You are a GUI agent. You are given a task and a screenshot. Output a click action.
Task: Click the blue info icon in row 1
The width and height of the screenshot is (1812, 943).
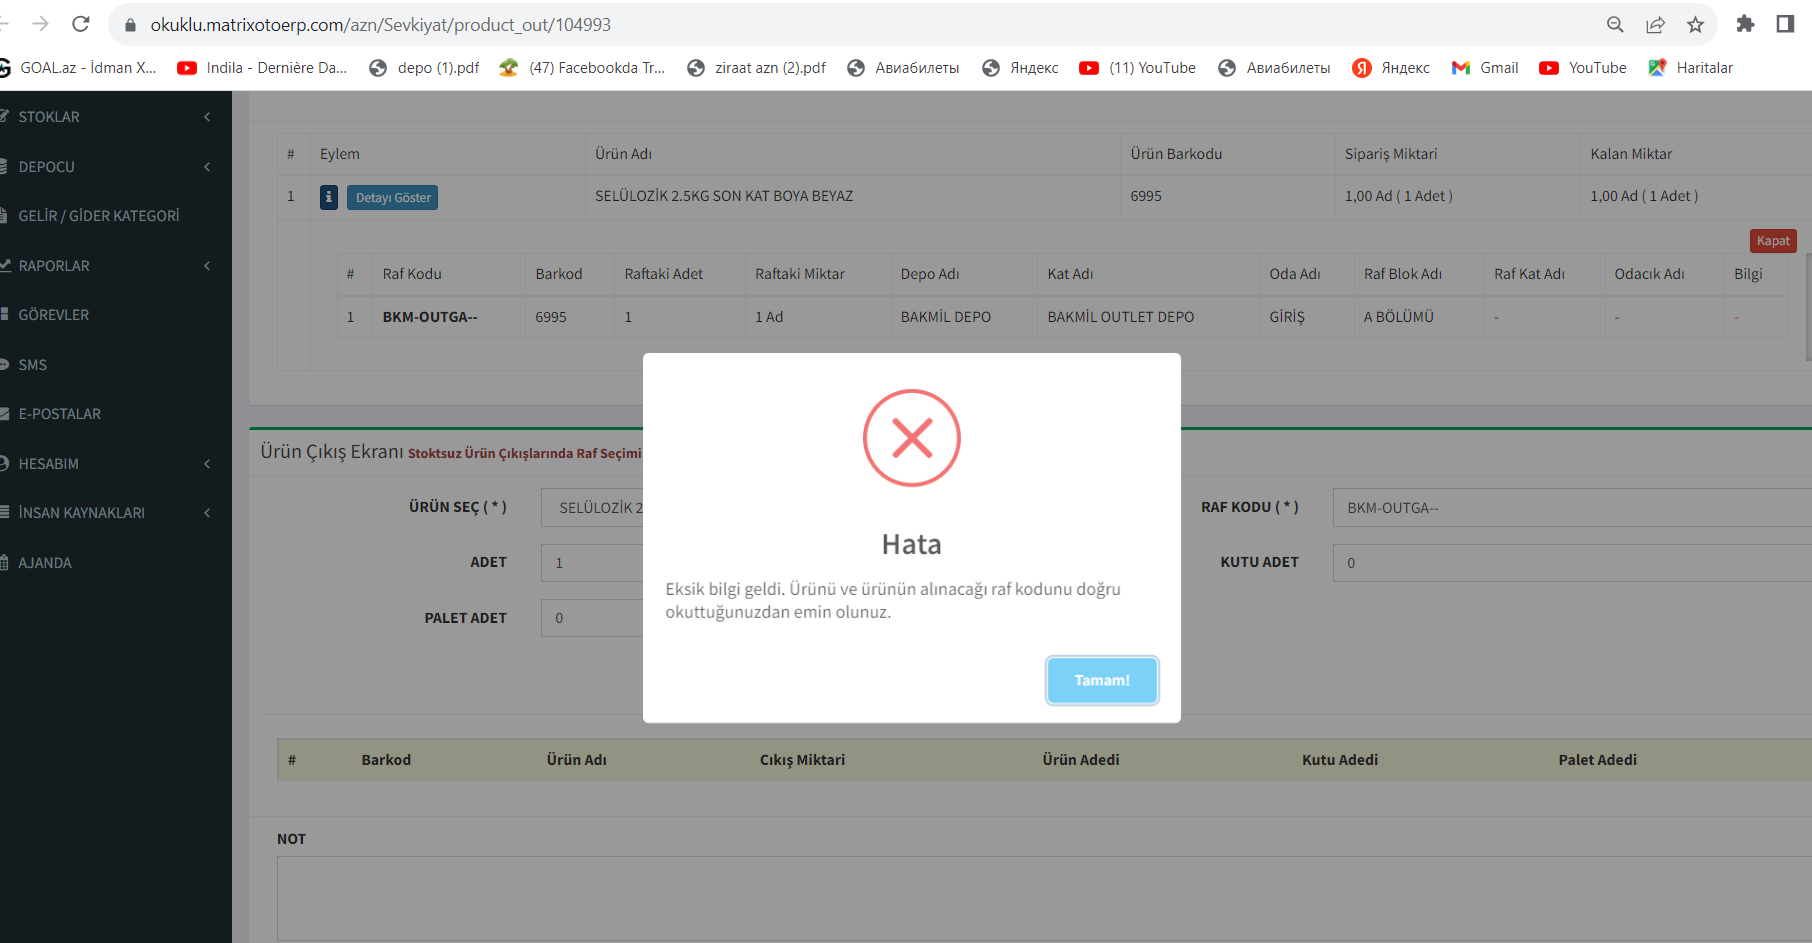click(x=328, y=197)
